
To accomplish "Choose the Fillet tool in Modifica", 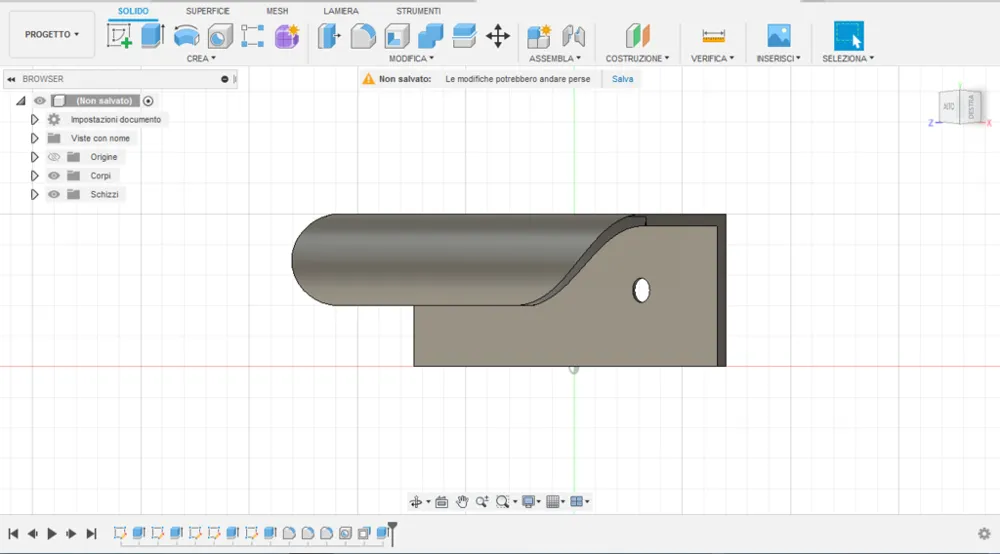I will click(363, 36).
